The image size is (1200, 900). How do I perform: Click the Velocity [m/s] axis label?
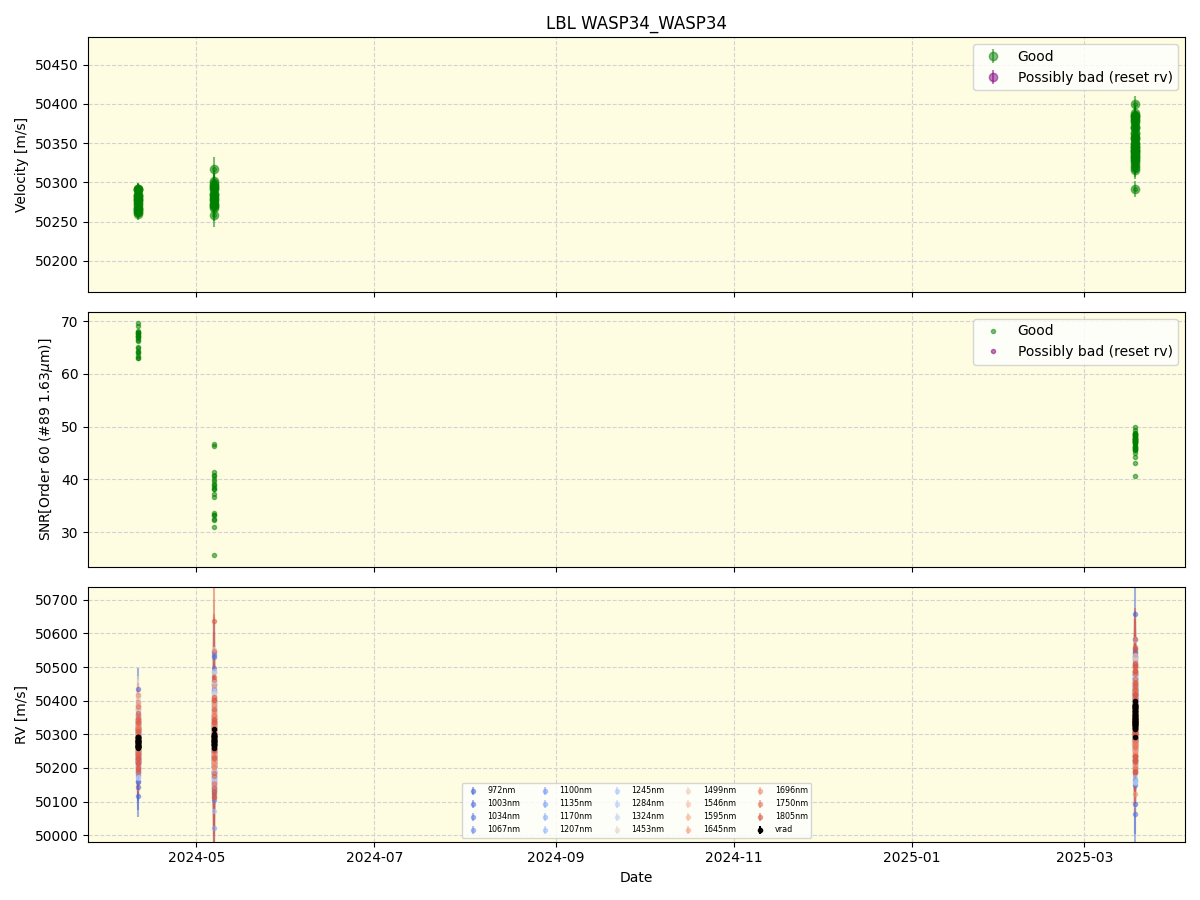pos(21,165)
